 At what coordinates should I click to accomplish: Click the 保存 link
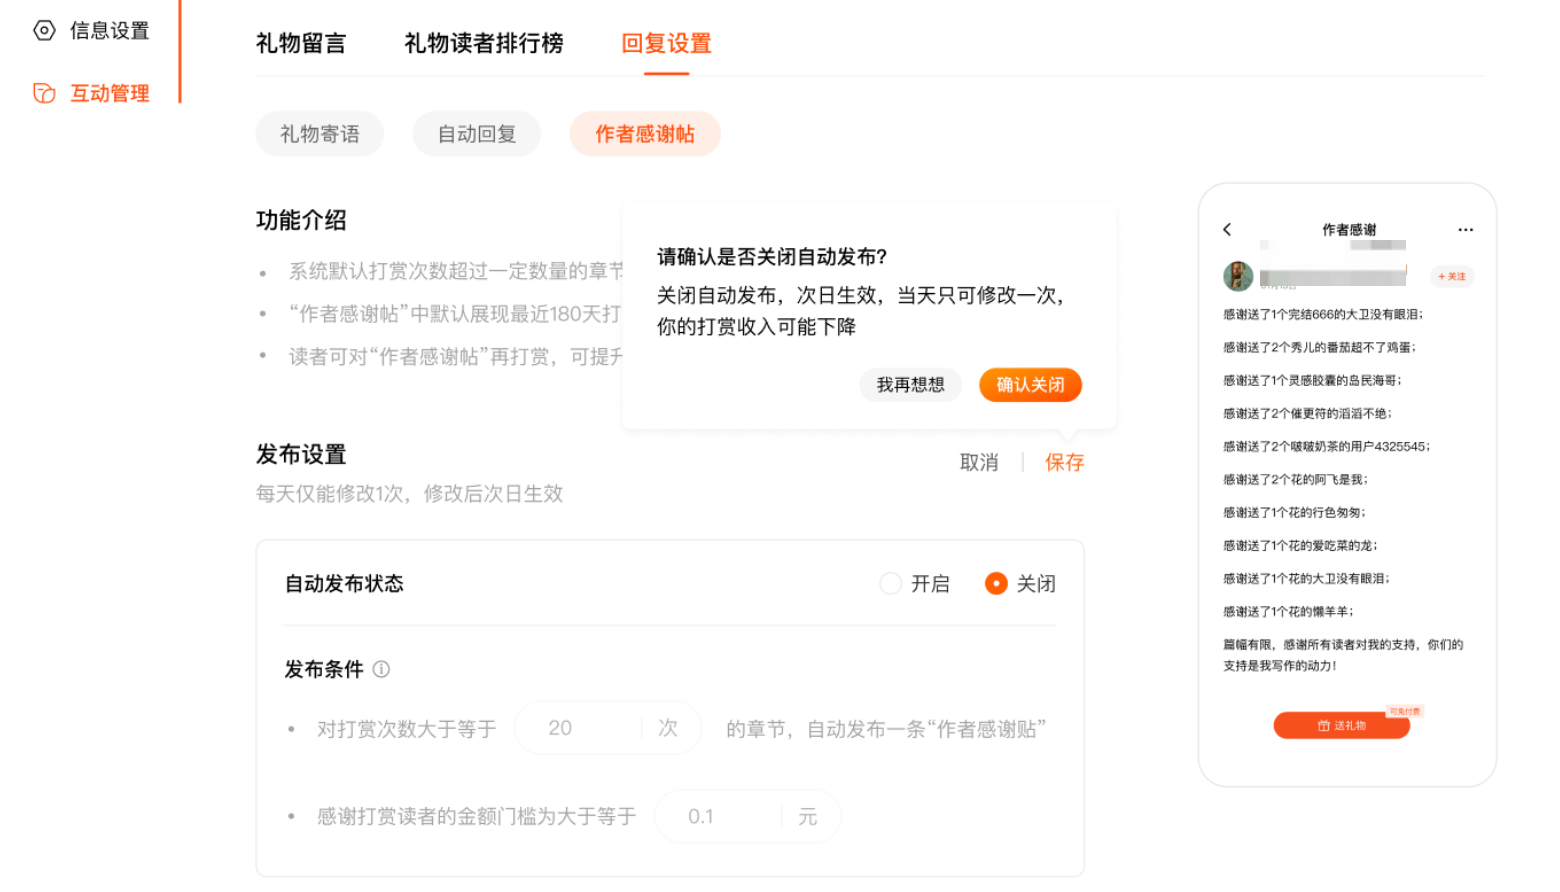point(1064,462)
